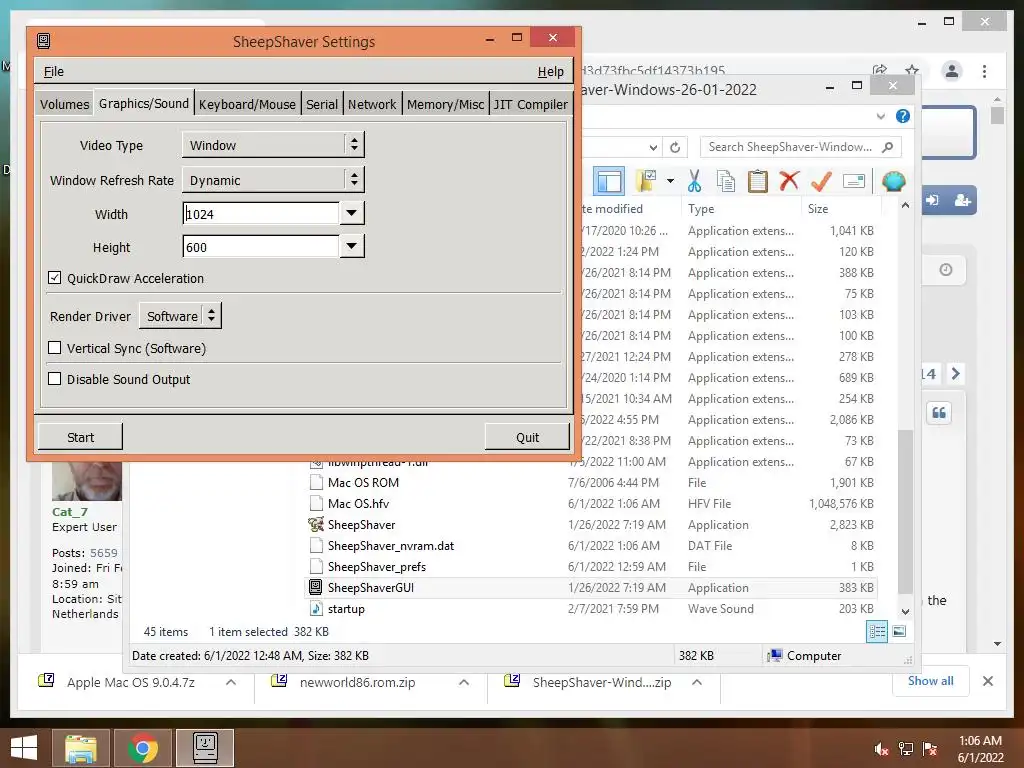
Task: Click the Quit button
Action: pos(527,437)
